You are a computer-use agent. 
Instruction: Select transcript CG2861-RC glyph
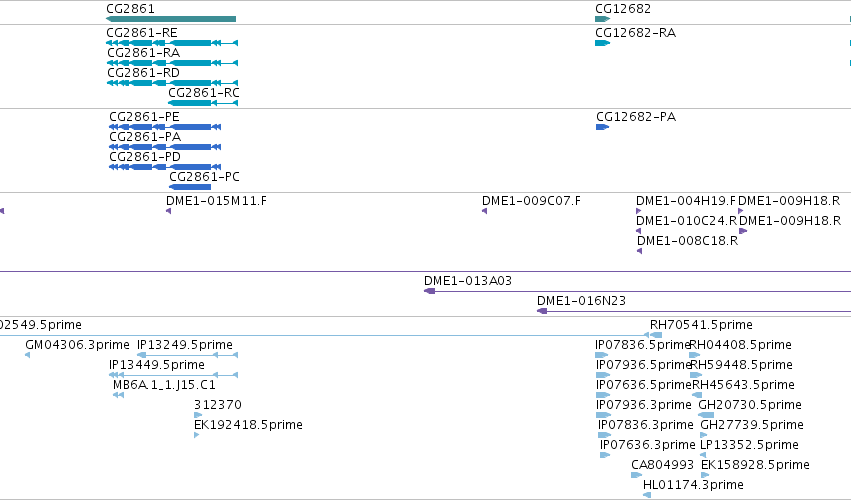coord(203,103)
